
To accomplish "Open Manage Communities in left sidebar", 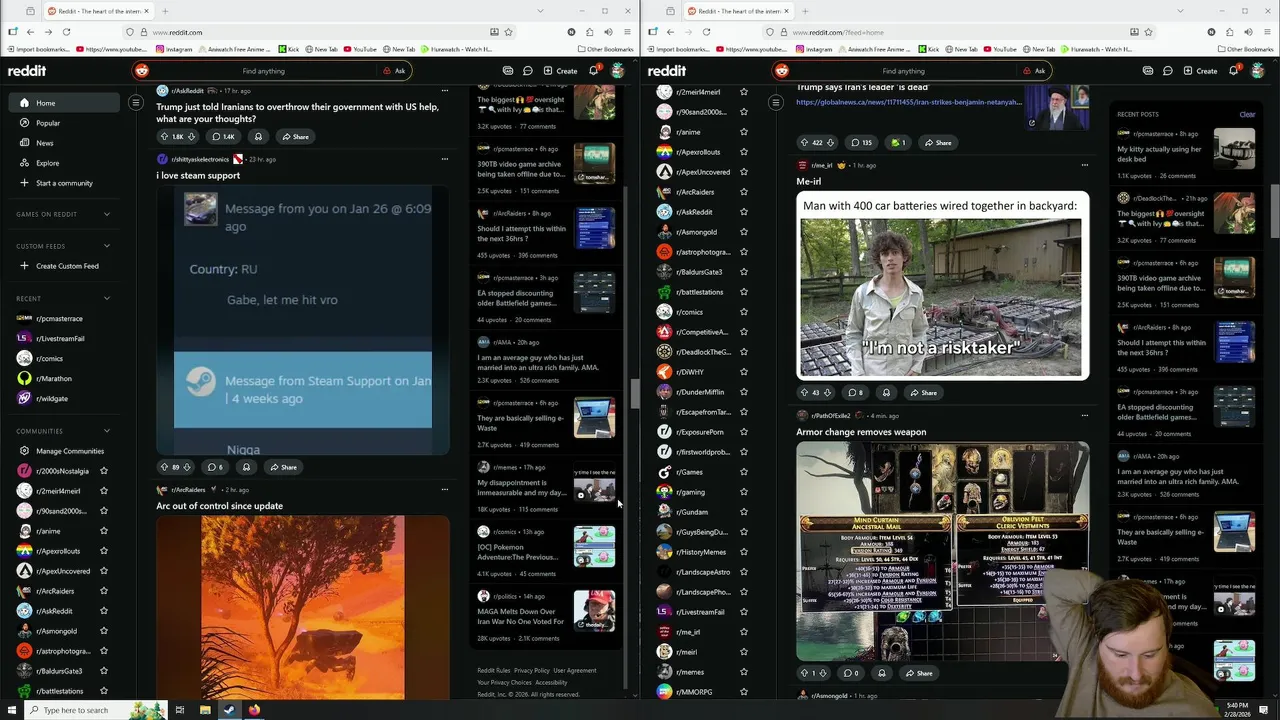I will tap(64, 451).
